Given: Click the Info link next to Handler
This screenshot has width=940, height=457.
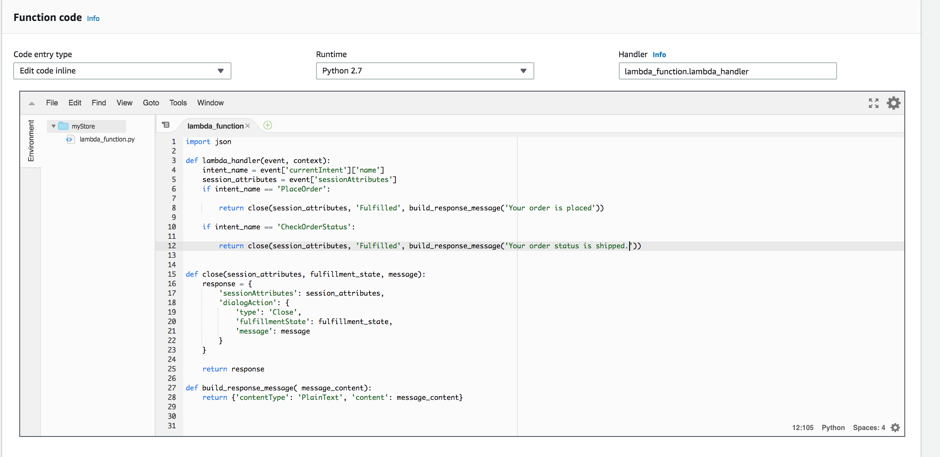Looking at the screenshot, I should (x=659, y=55).
